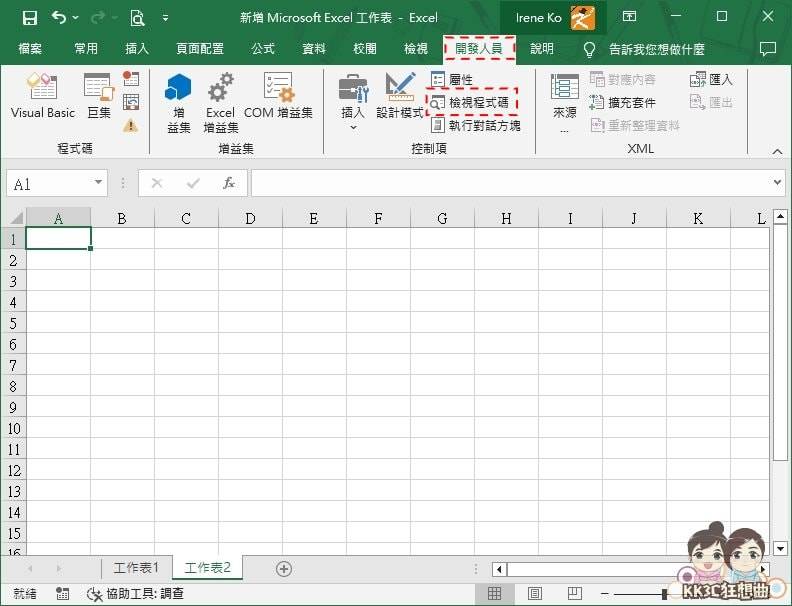Select column D header
The height and width of the screenshot is (606, 792).
[x=250, y=218]
